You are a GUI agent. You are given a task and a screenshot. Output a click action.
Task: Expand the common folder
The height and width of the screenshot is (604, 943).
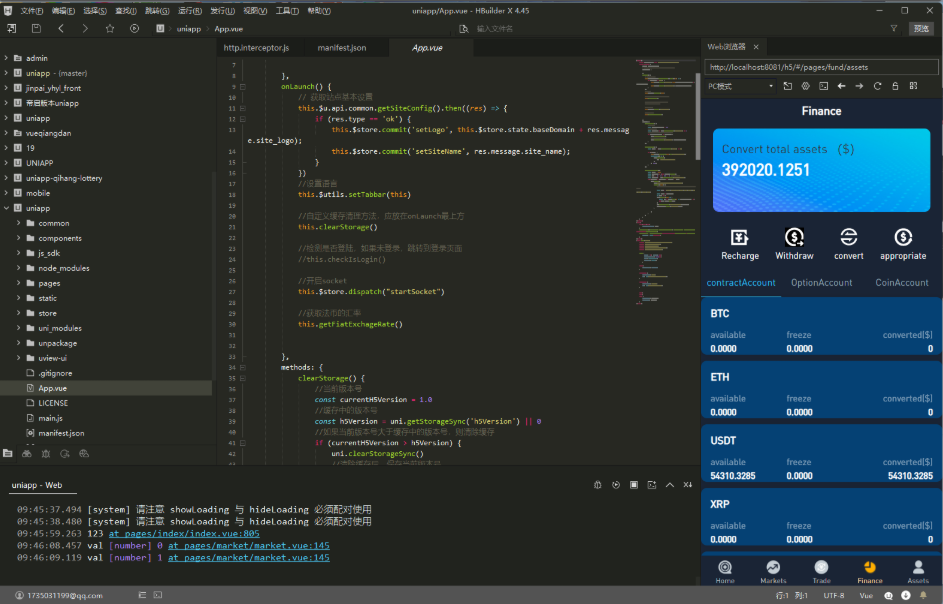pyautogui.click(x=18, y=223)
